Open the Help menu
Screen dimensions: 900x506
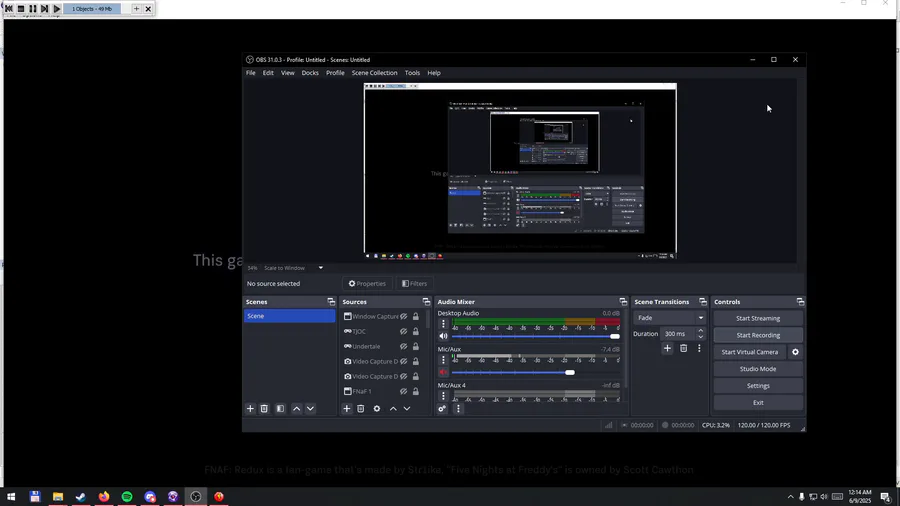pos(434,73)
